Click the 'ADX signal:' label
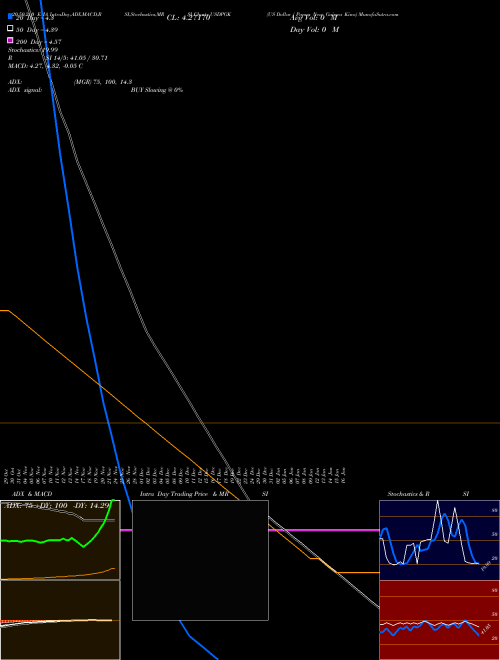 (25, 90)
